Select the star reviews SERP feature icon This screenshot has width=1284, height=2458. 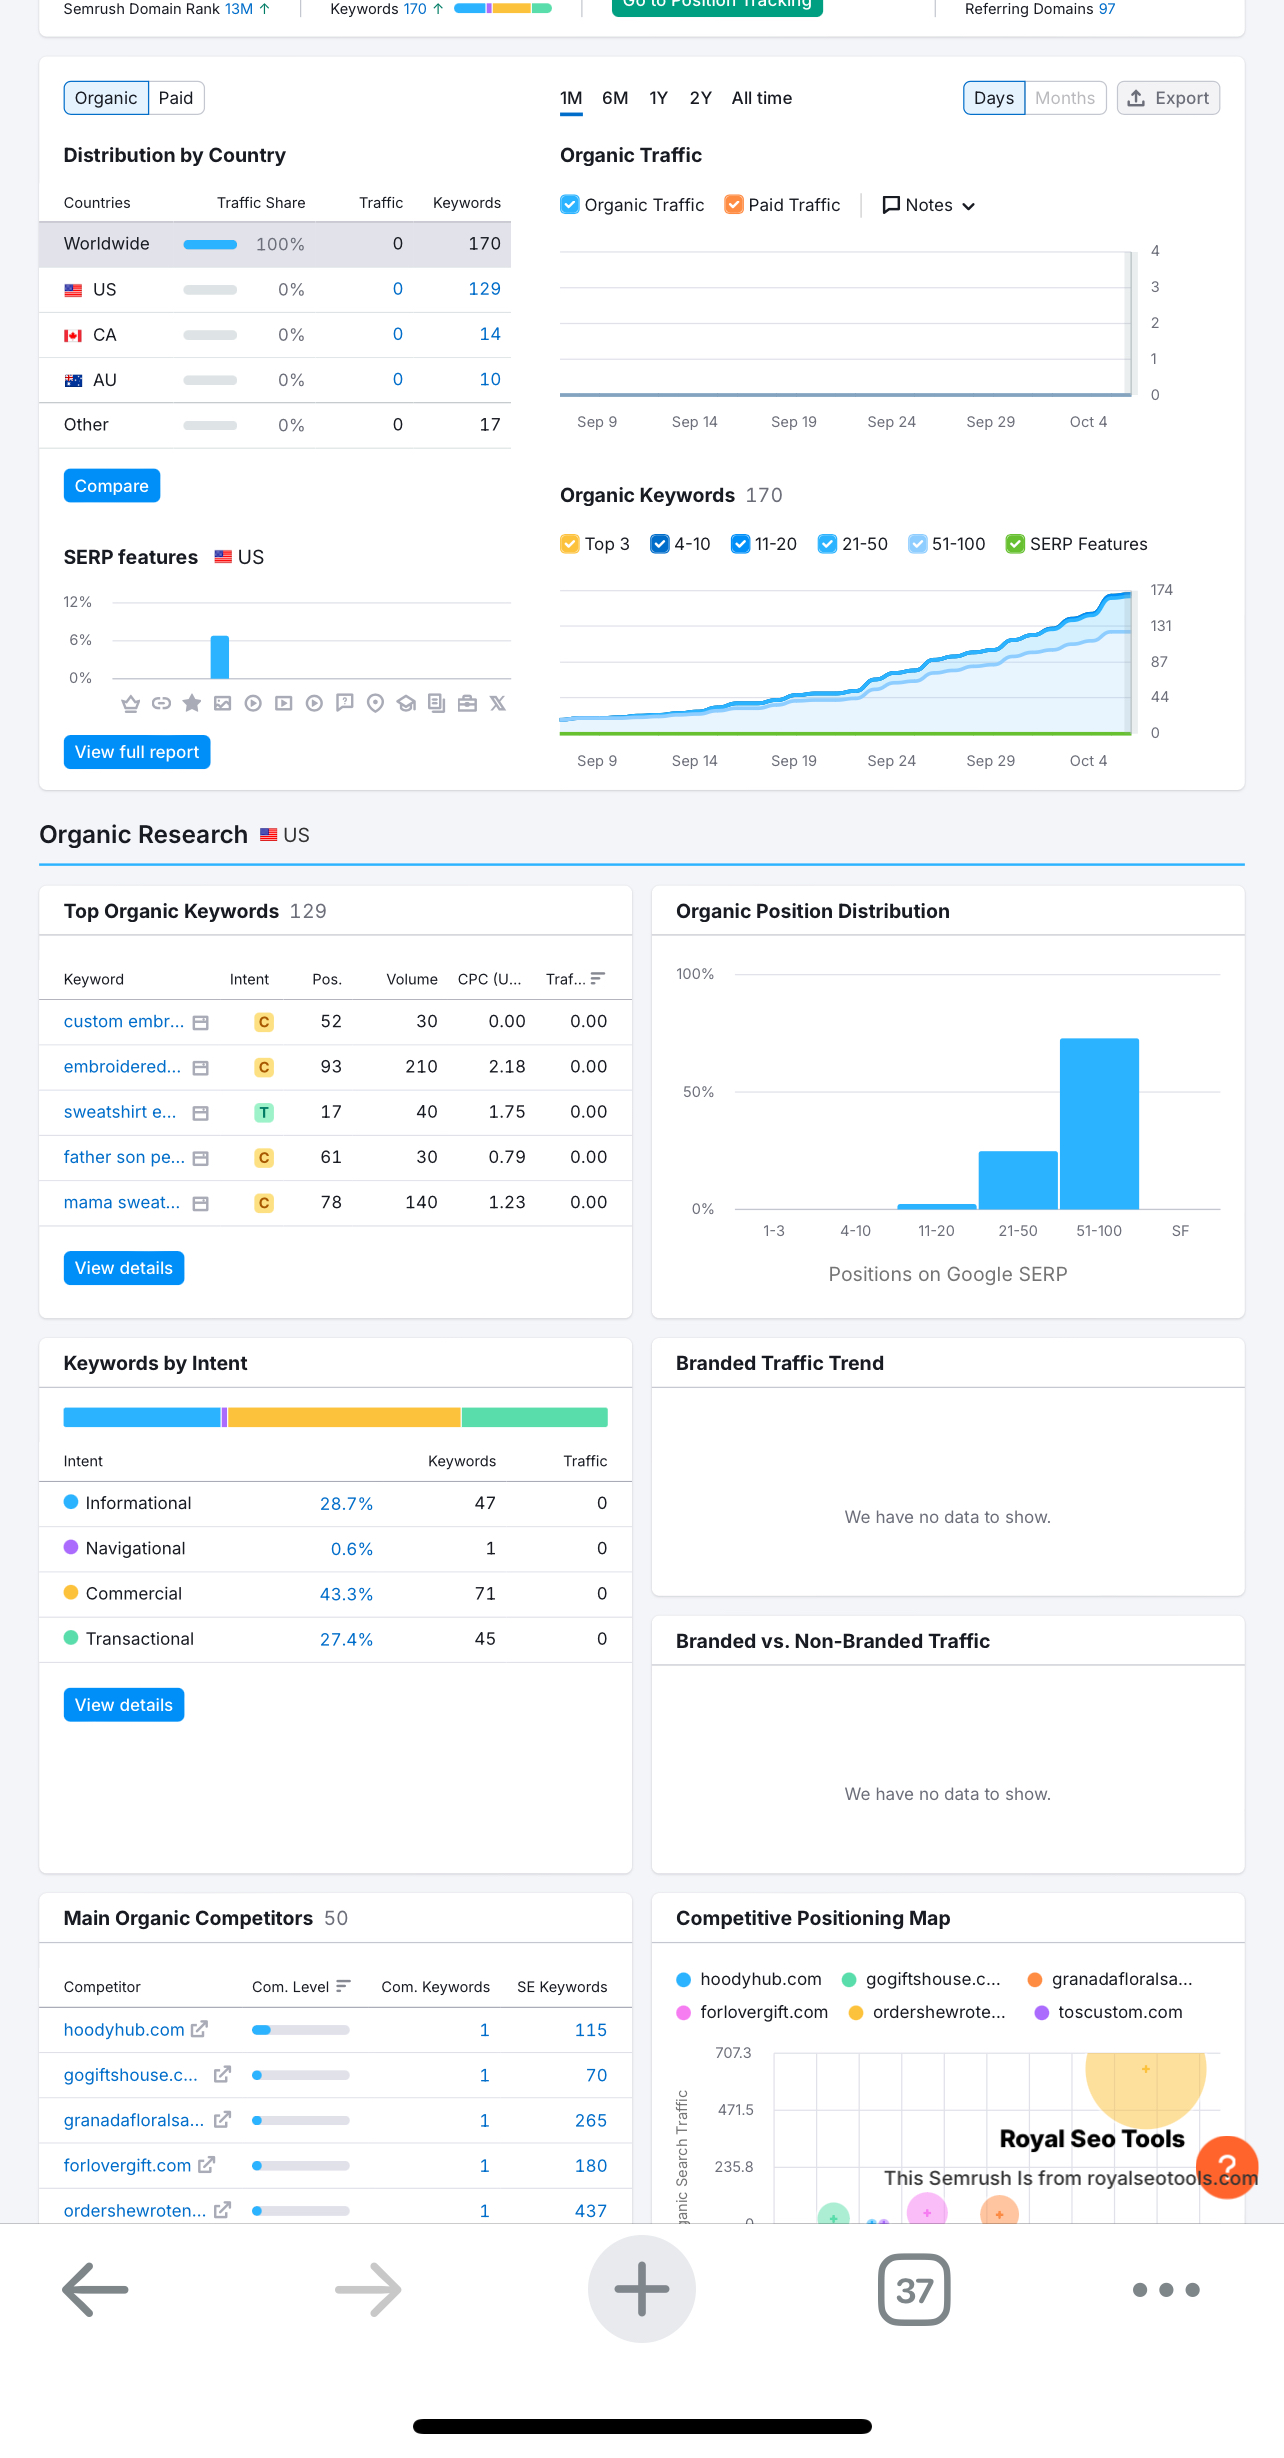click(192, 703)
